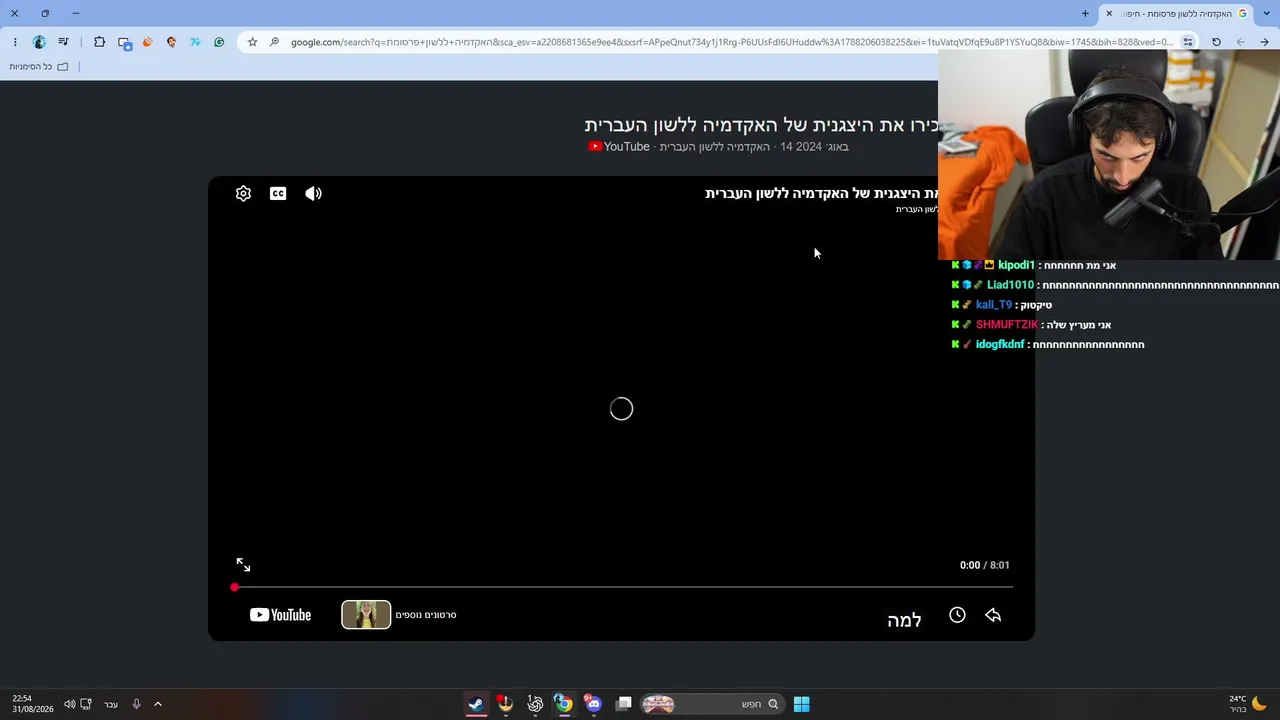This screenshot has width=1280, height=720.
Task: Open the media controls icon in the Chrome toolbar
Action: point(63,42)
